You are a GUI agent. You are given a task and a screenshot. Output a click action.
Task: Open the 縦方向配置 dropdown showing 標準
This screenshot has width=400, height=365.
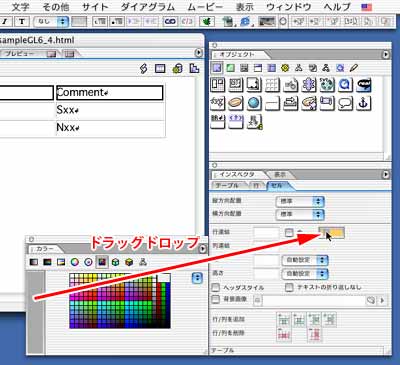click(x=300, y=201)
